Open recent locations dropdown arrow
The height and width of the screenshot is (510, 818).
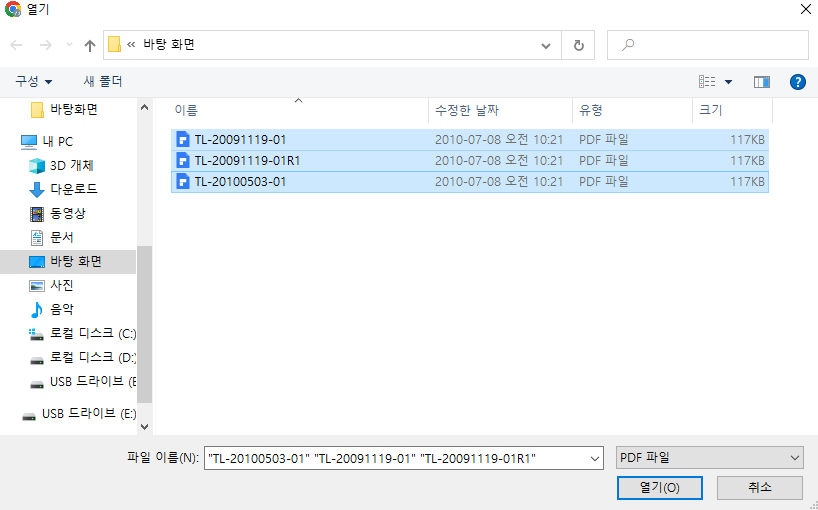[x=69, y=45]
